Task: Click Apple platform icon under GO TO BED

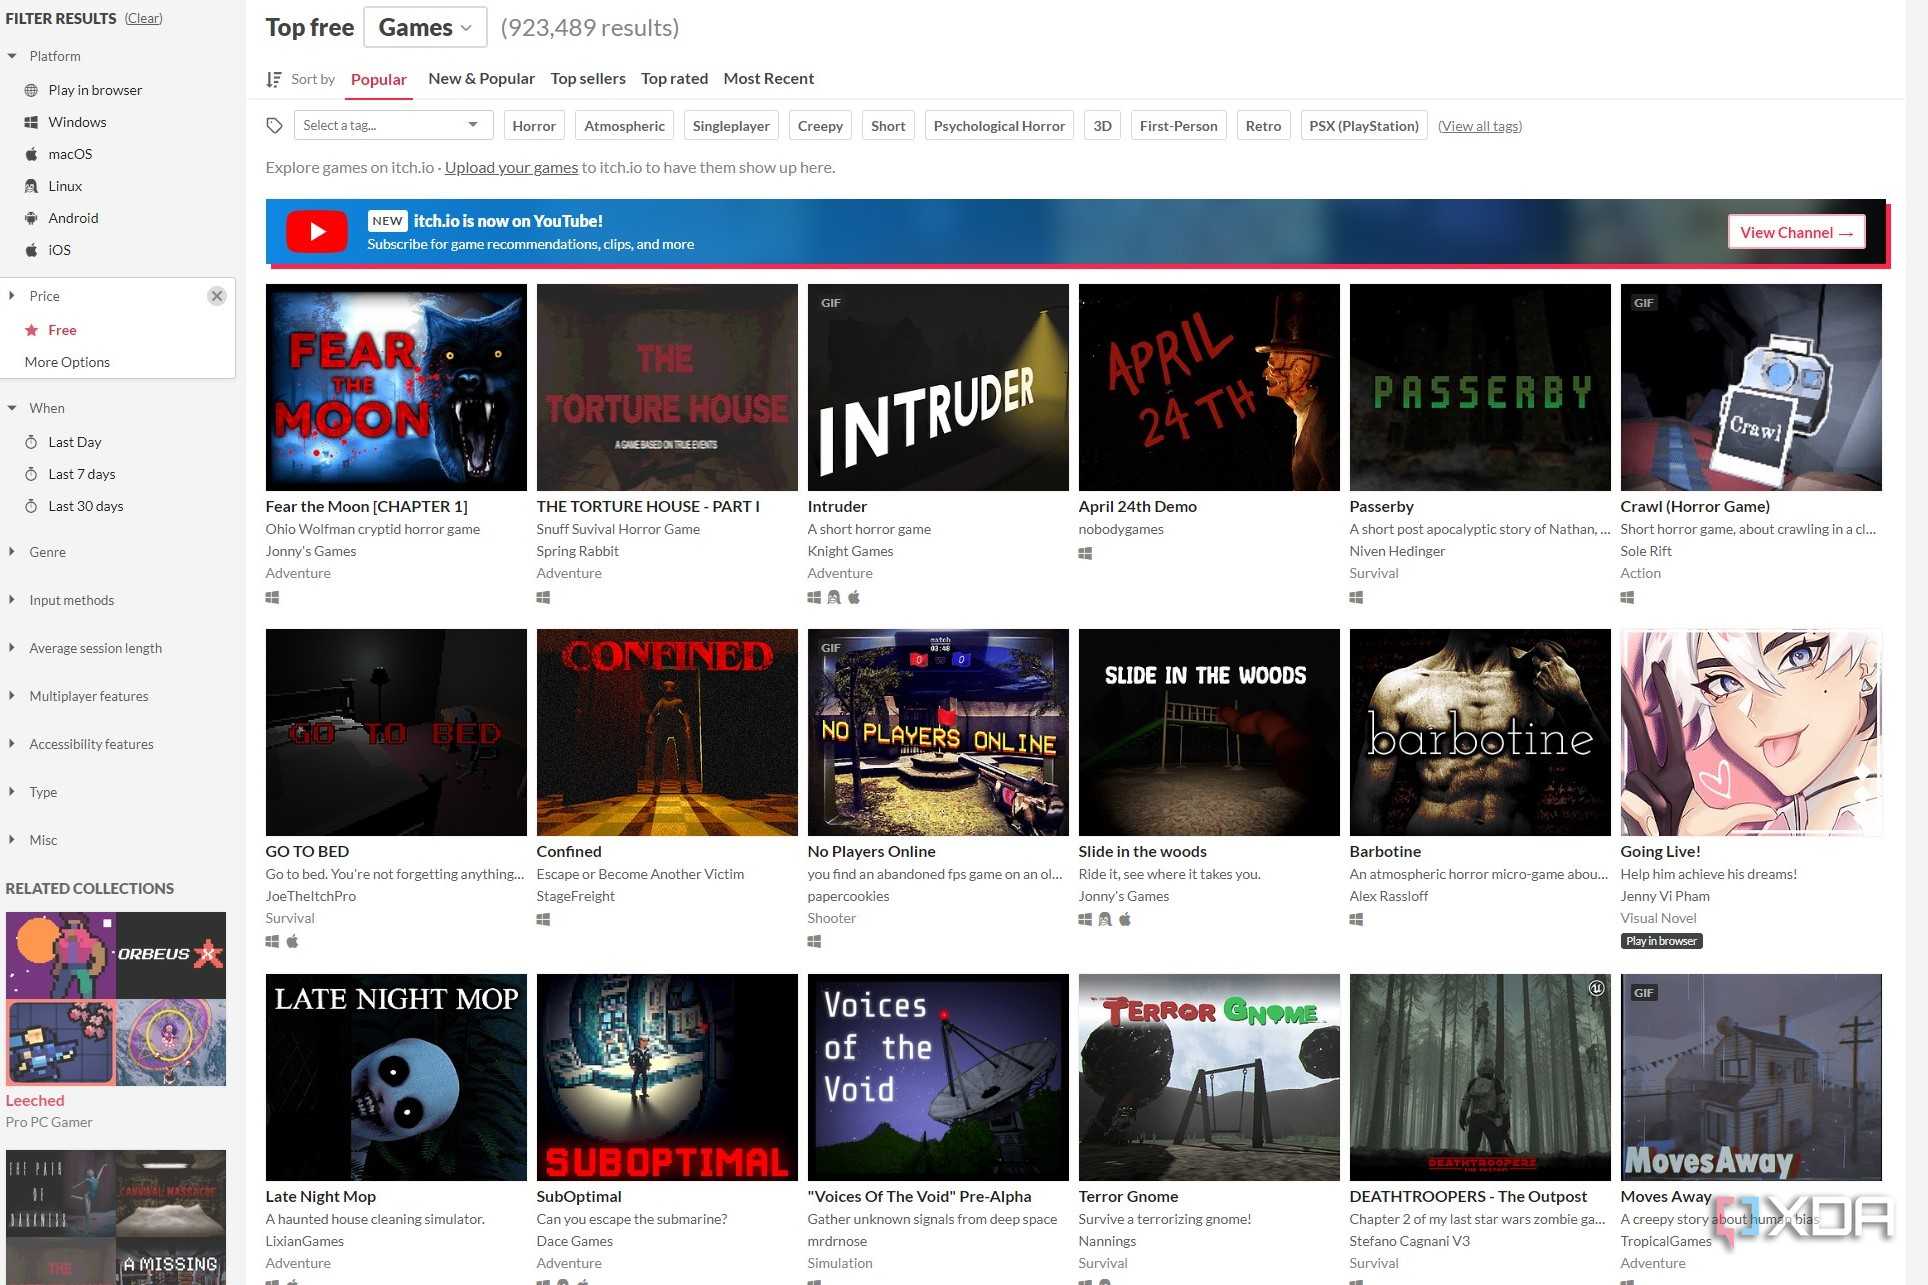Action: (293, 941)
